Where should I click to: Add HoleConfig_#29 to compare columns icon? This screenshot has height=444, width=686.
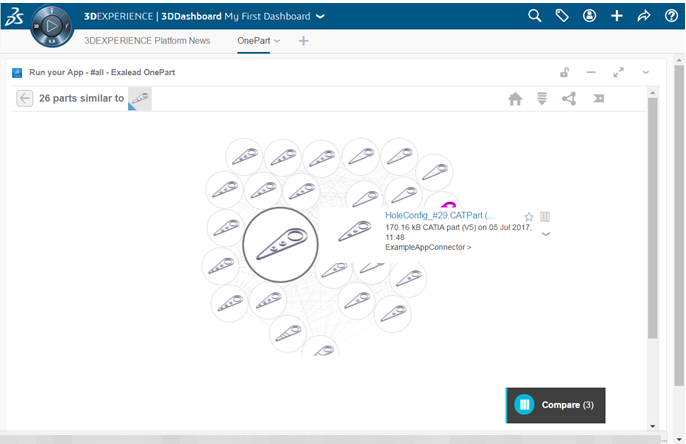545,217
